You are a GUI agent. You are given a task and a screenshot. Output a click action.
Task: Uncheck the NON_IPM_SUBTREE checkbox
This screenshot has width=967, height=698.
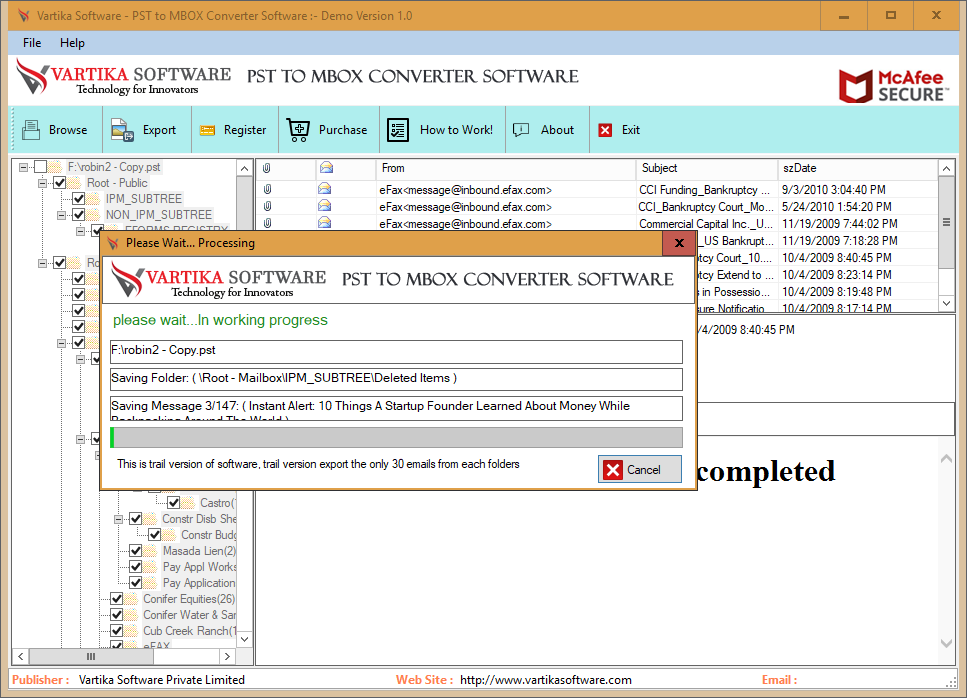(79, 215)
